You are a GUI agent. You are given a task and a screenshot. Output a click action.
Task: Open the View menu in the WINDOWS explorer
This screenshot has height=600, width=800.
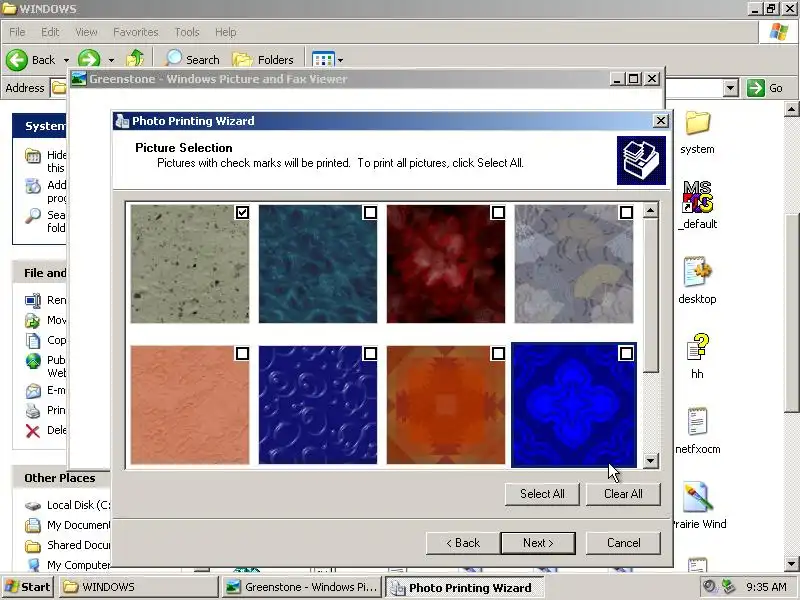86,32
